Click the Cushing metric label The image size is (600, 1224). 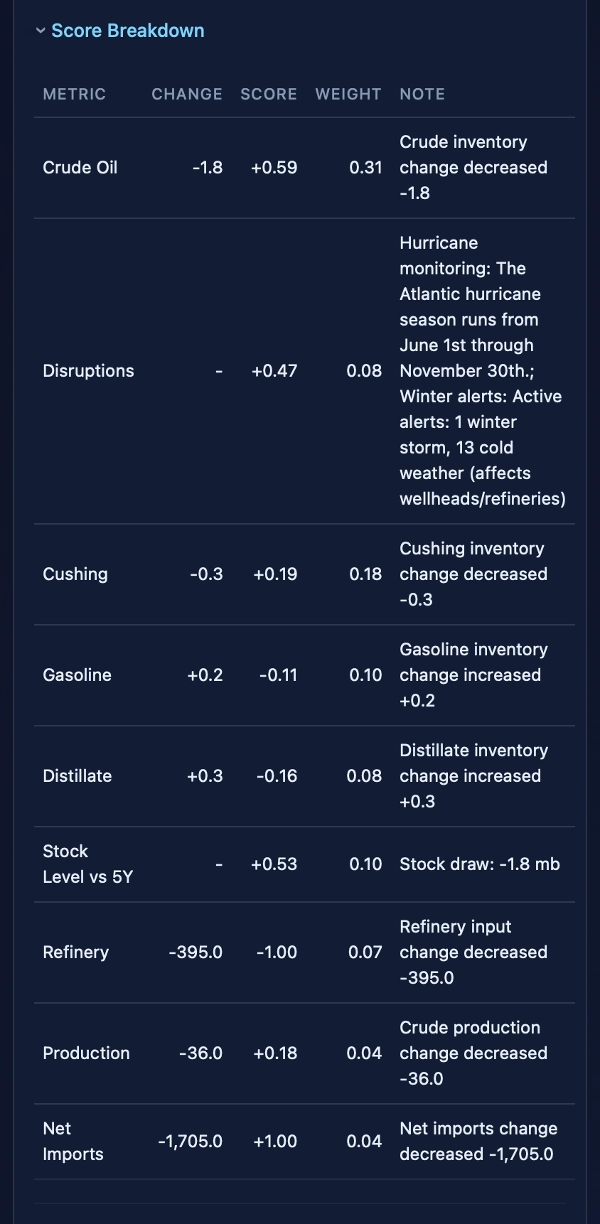click(x=75, y=574)
